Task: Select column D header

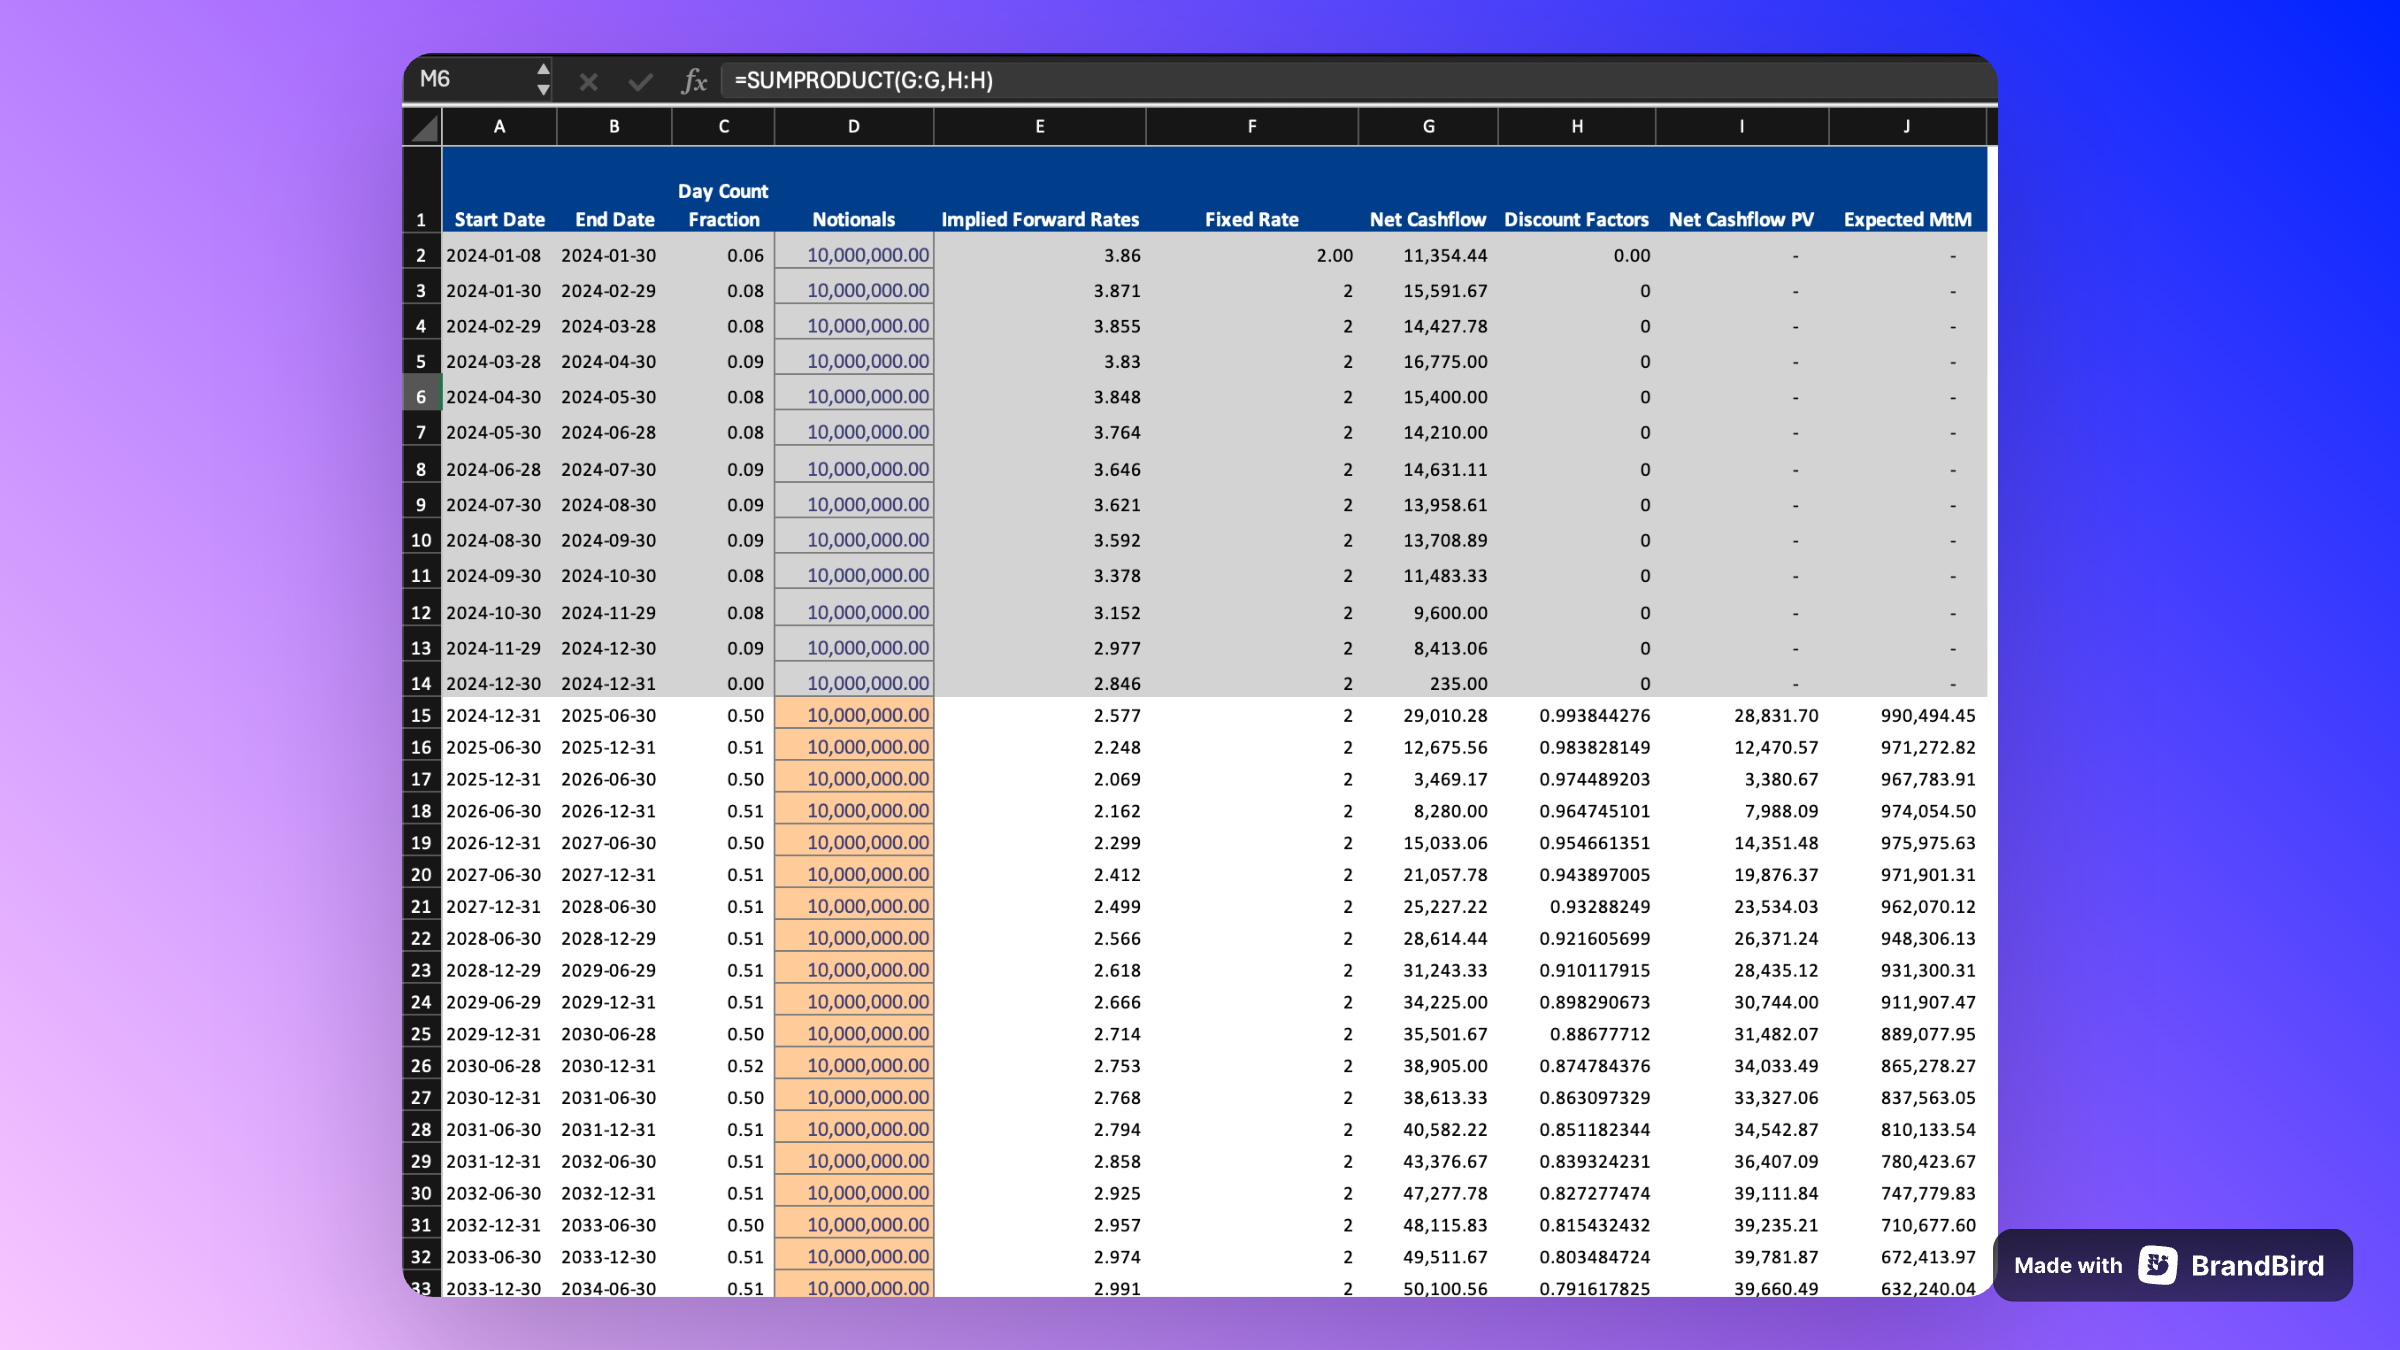Action: (x=853, y=127)
